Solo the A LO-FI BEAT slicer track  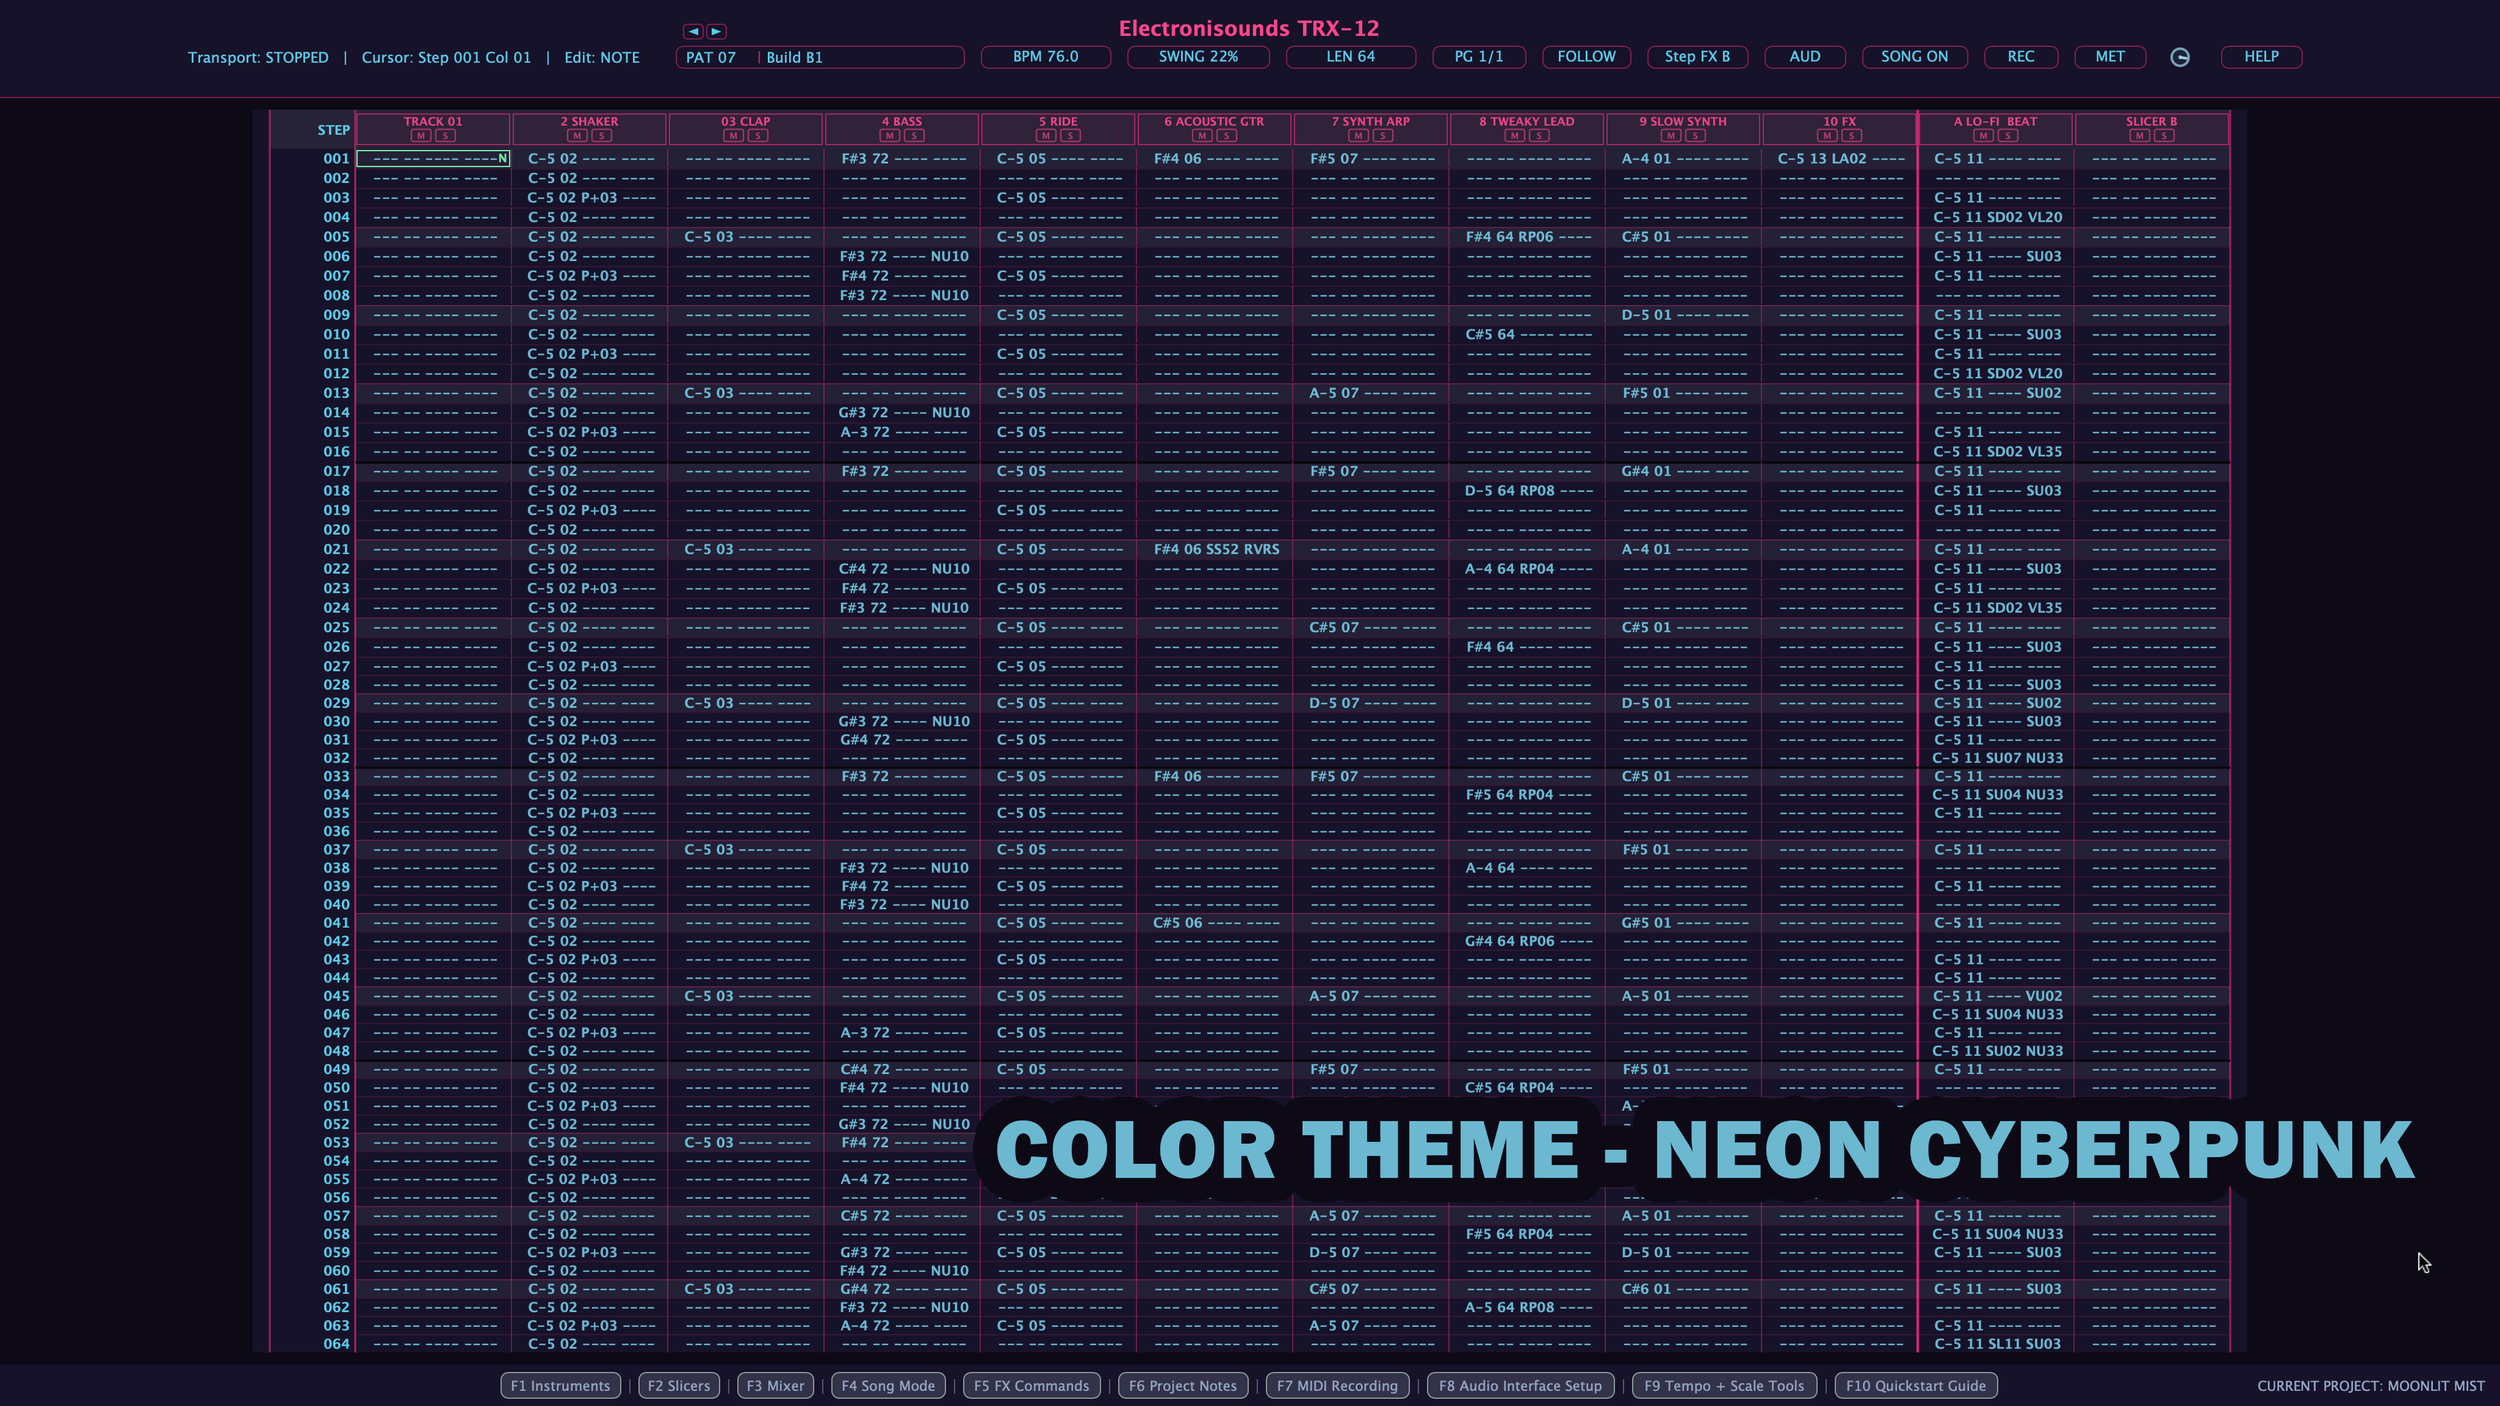point(2007,136)
